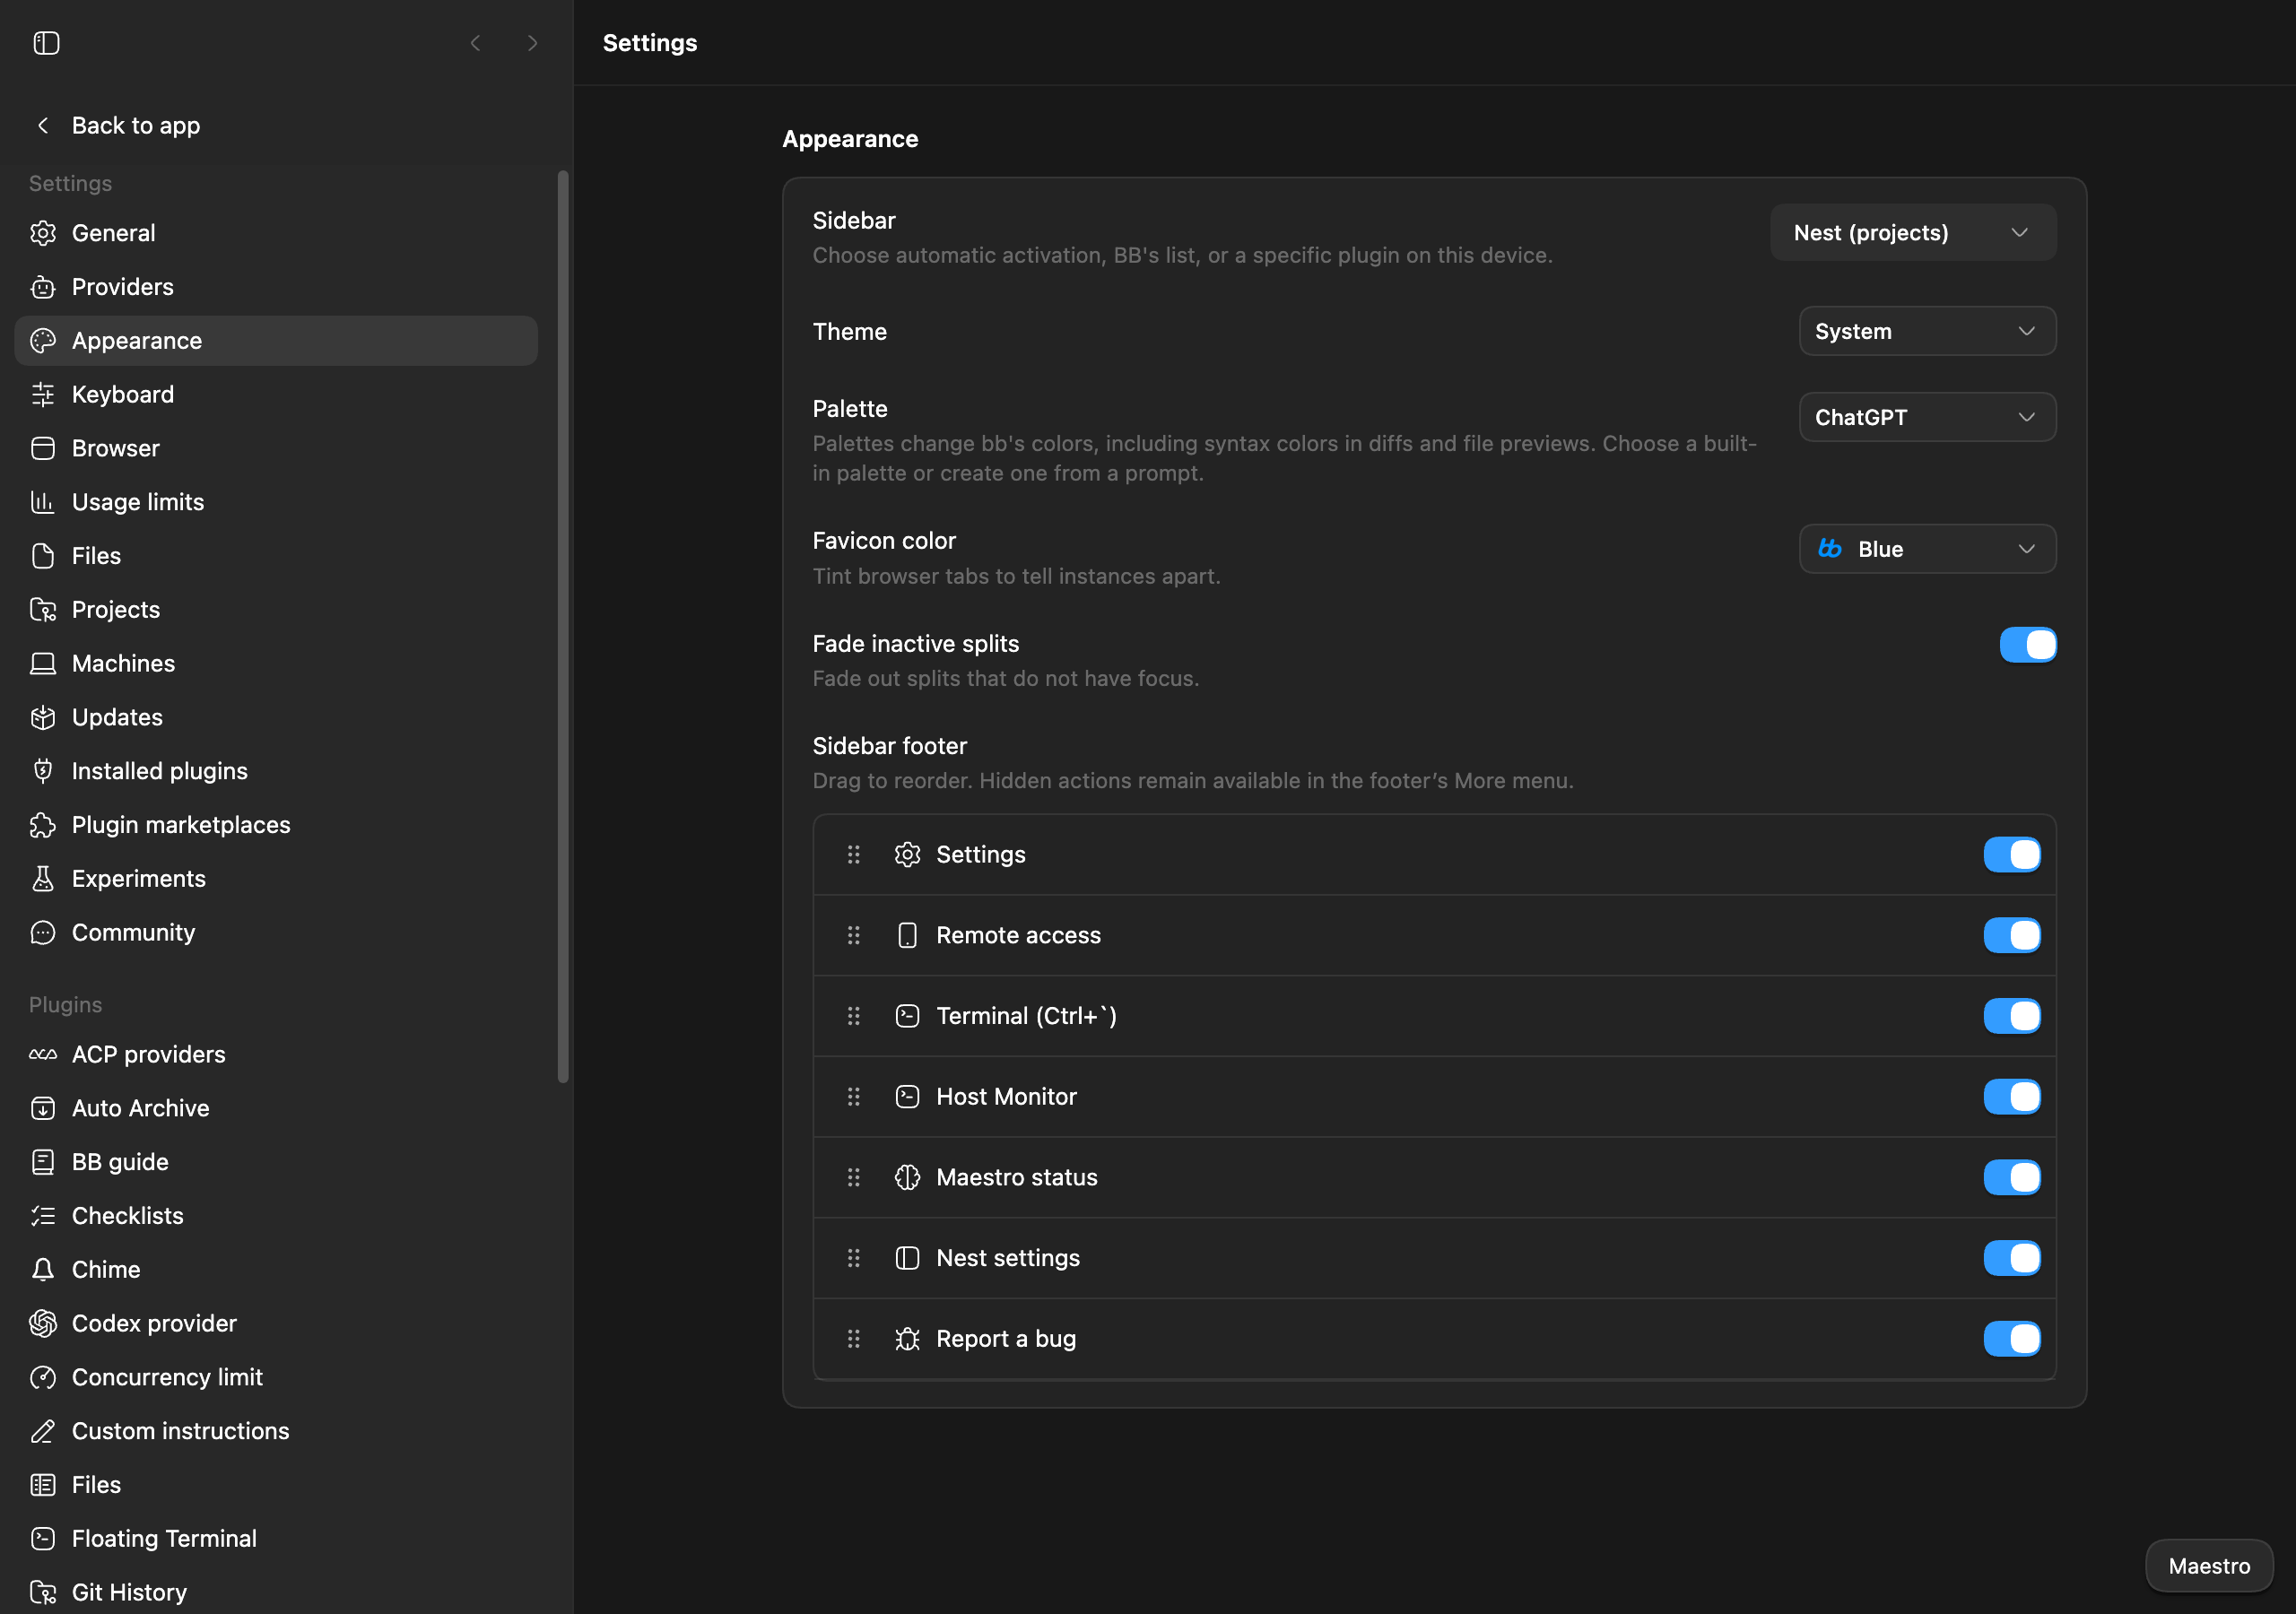Click the General gear icon

43,233
